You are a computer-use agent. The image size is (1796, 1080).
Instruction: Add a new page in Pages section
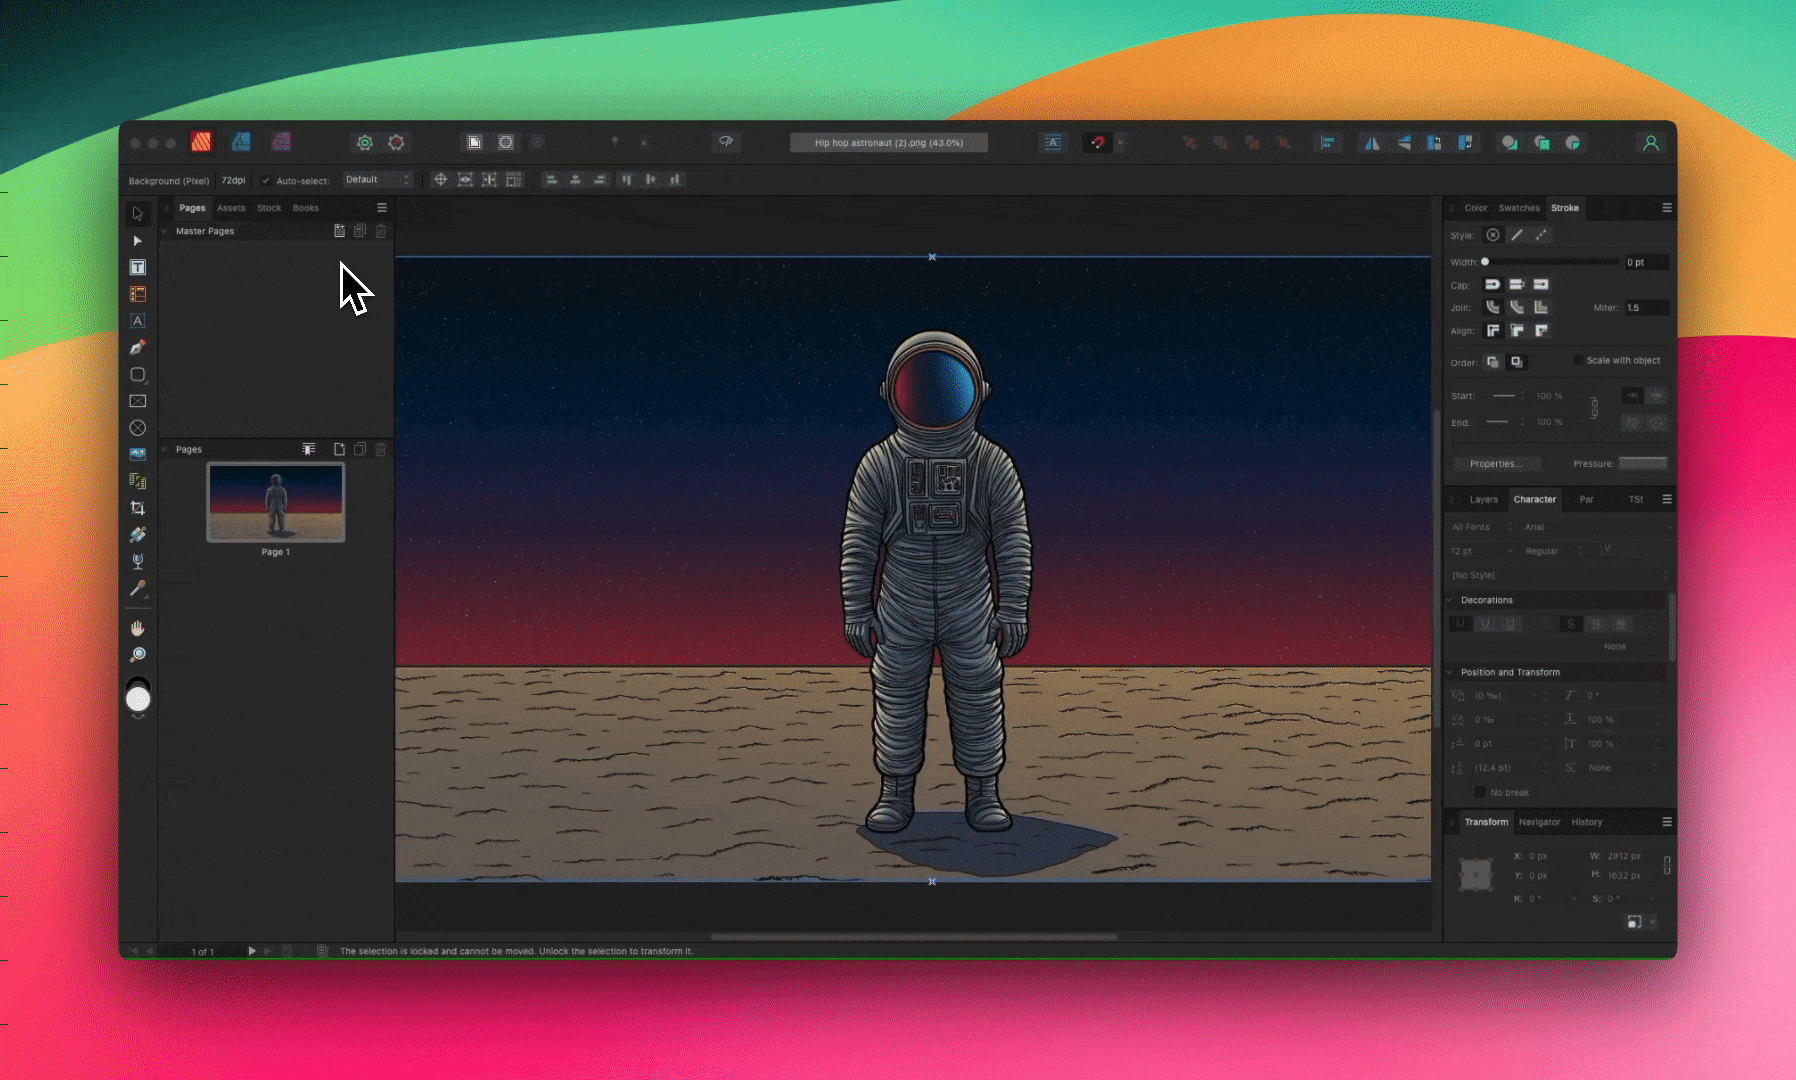click(x=339, y=449)
